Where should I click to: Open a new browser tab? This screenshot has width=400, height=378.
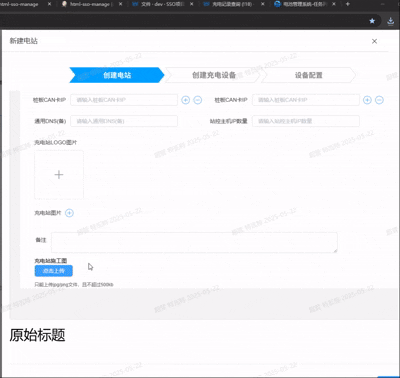click(x=348, y=4)
